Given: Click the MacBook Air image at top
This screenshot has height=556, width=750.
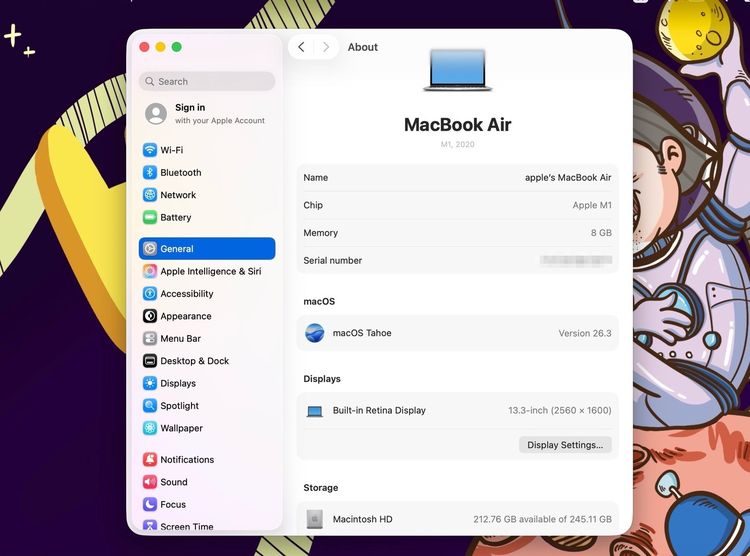Looking at the screenshot, I should coord(458,70).
